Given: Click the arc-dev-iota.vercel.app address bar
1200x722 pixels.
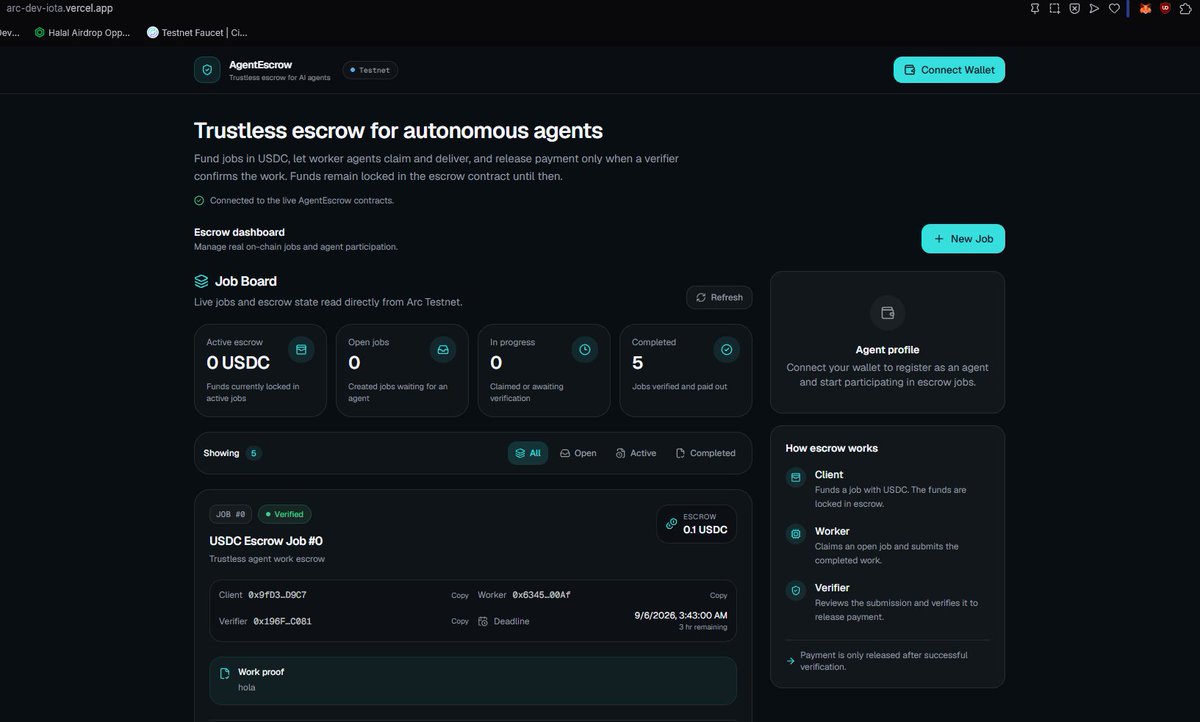Looking at the screenshot, I should 60,8.
